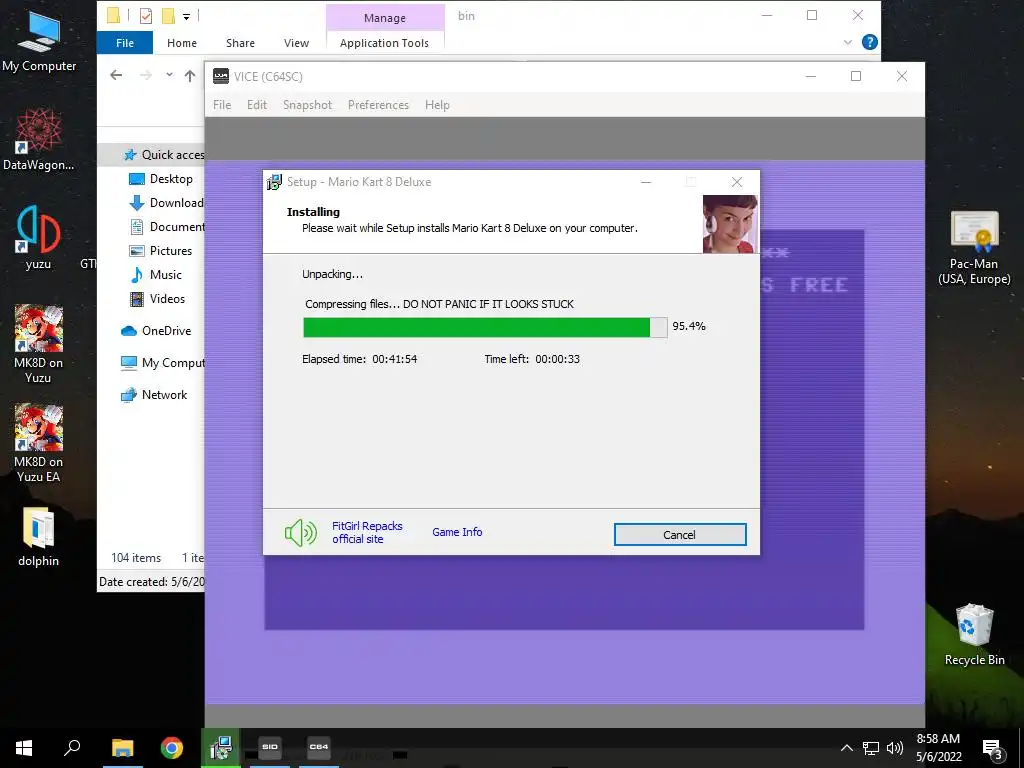This screenshot has height=768, width=1024.
Task: Open File Explorer from the taskbar
Action: [122, 748]
